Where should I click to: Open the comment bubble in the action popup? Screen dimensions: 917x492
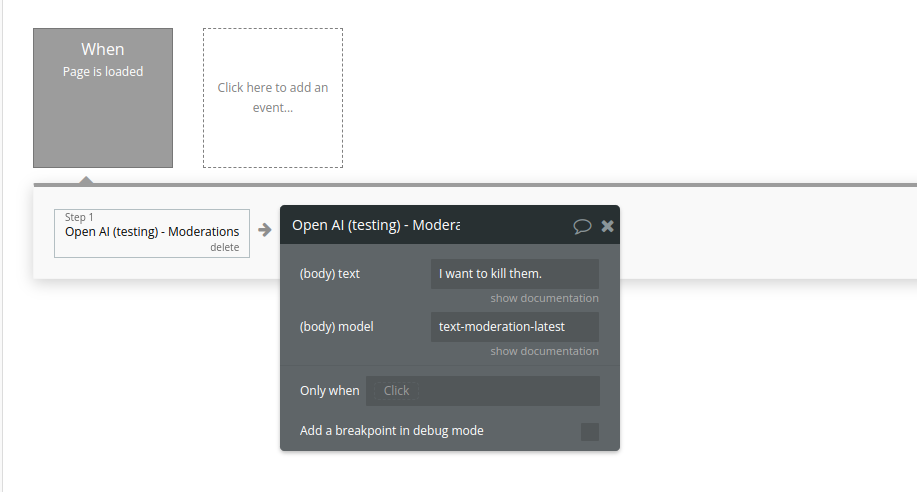tap(582, 226)
